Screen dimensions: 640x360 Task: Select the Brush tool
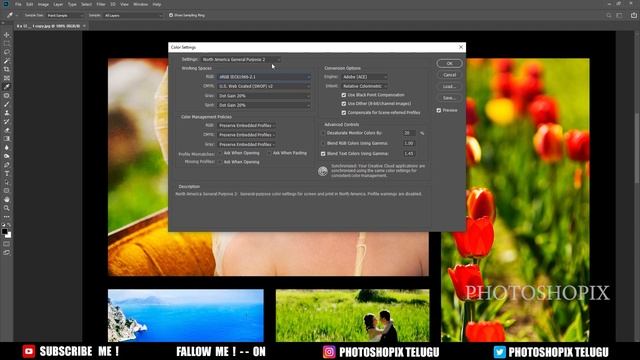tap(7, 104)
